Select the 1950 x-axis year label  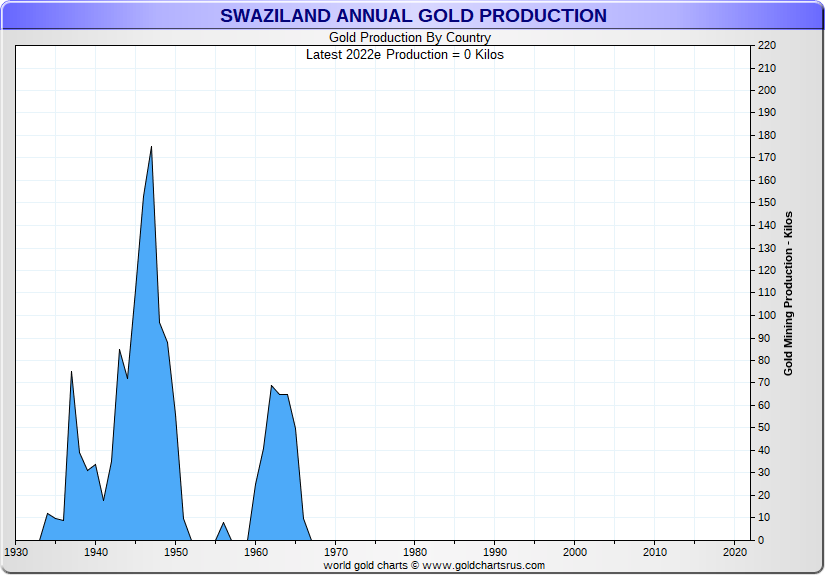click(175, 552)
